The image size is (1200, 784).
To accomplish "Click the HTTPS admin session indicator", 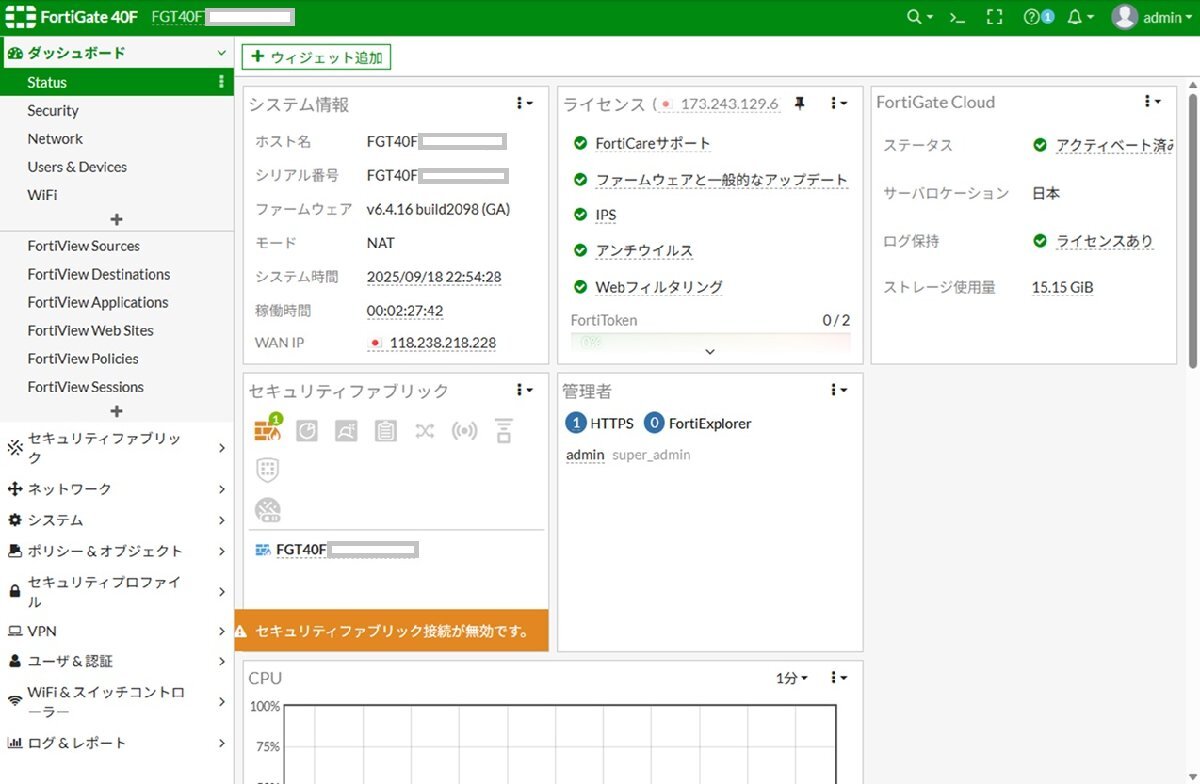I will pos(577,423).
